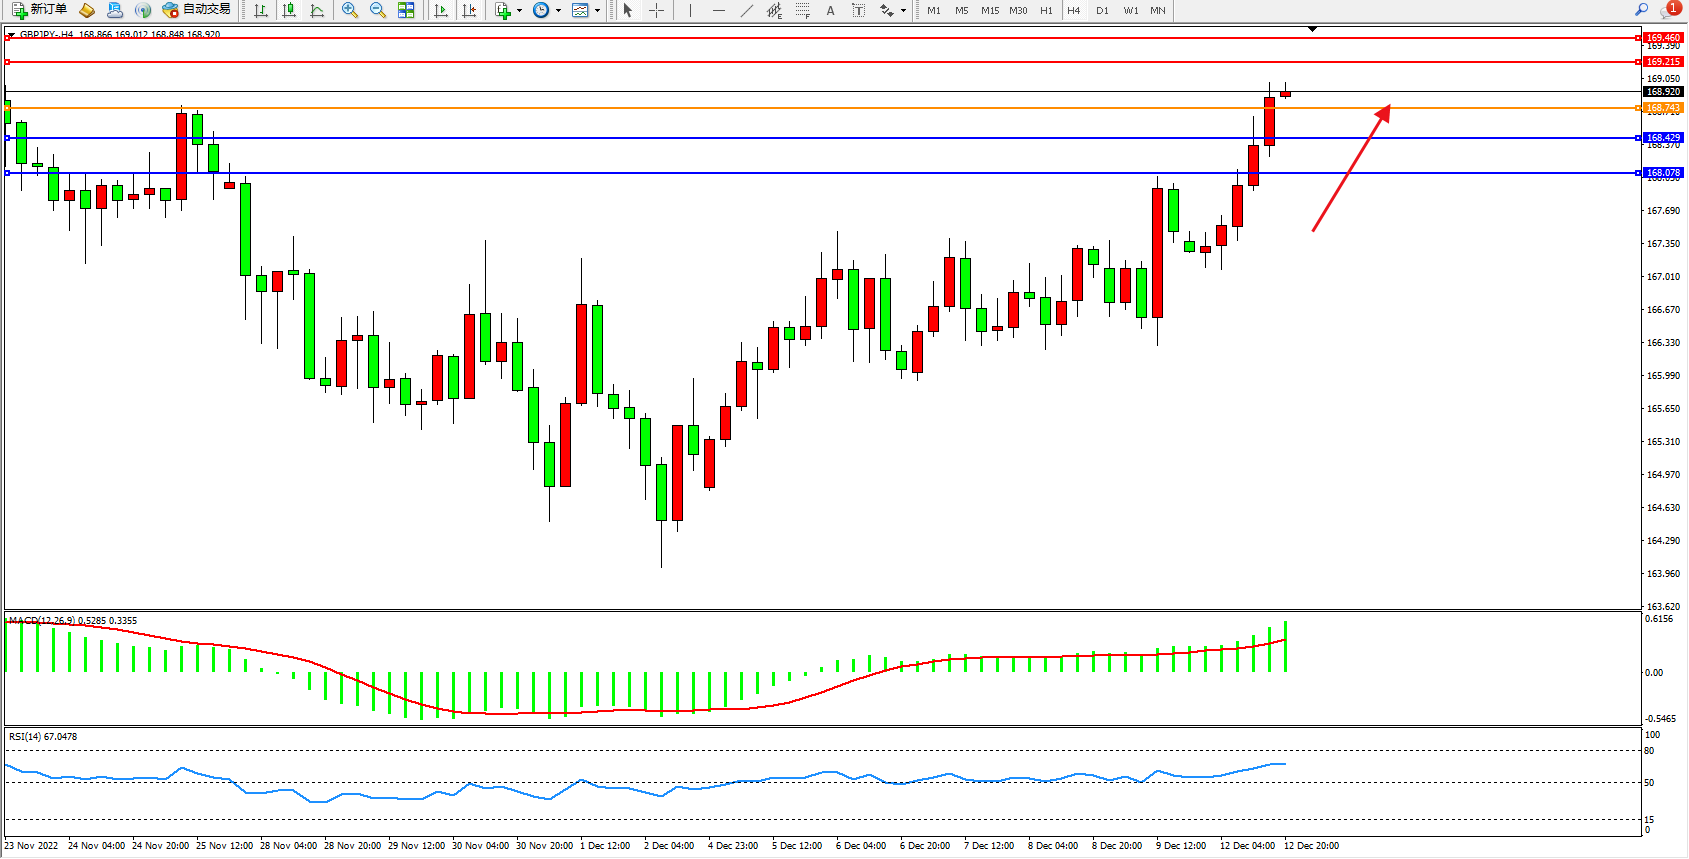Open the indicators list dropdown arrow
Screen dimensions: 1689x859
point(519,10)
